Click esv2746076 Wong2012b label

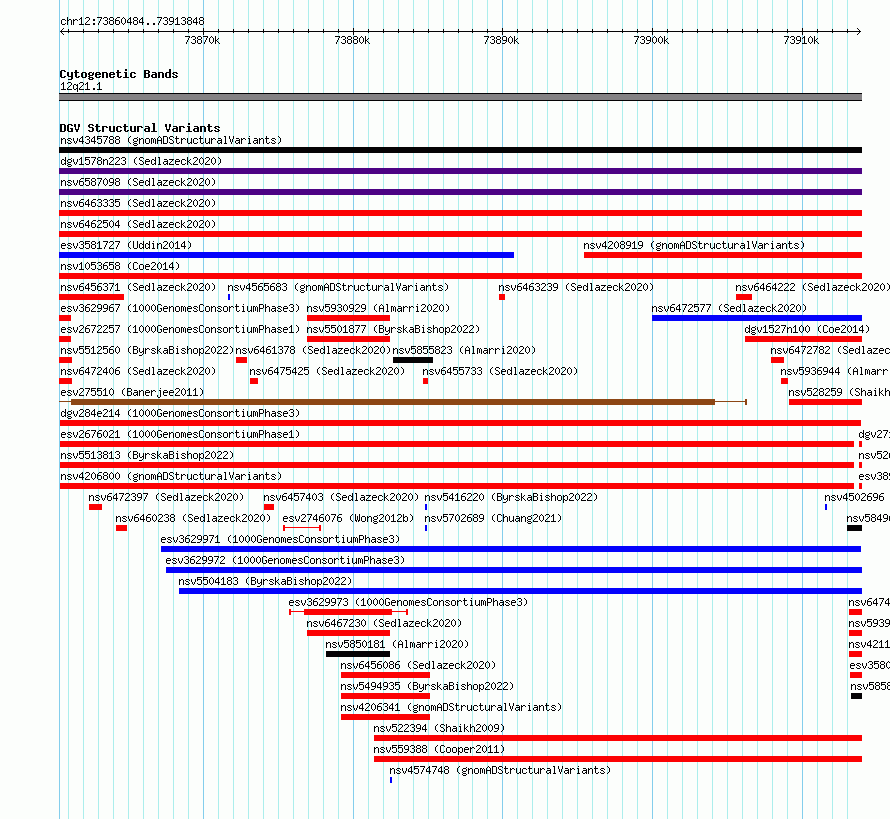348,518
